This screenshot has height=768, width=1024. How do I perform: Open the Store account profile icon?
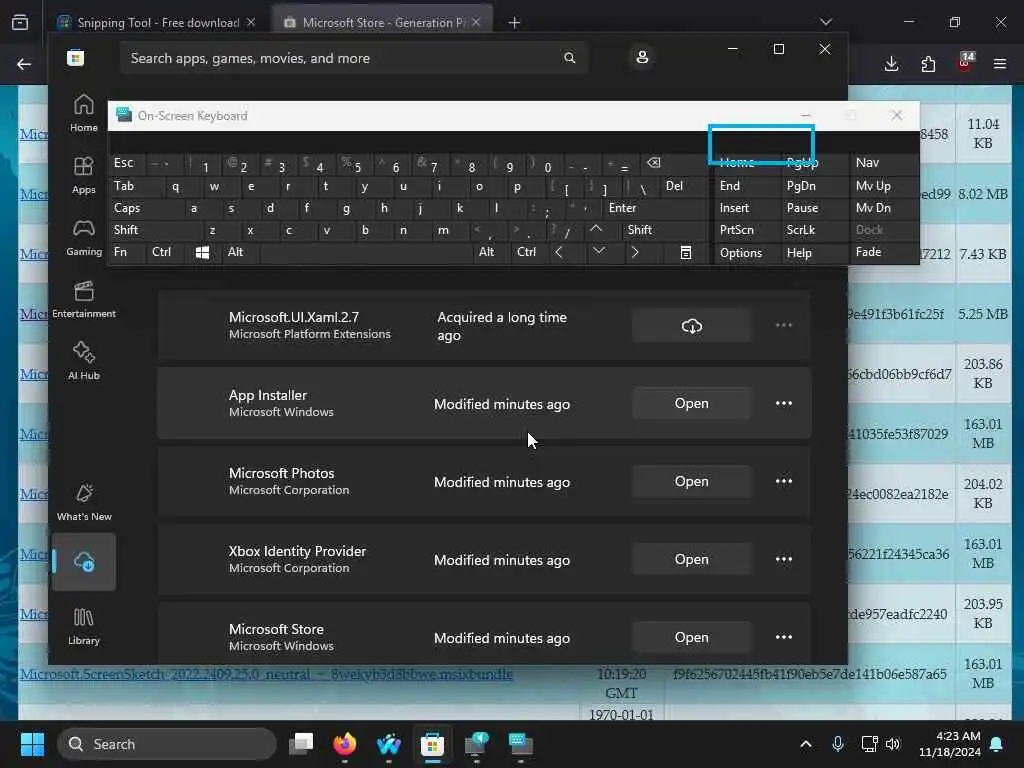(x=642, y=57)
